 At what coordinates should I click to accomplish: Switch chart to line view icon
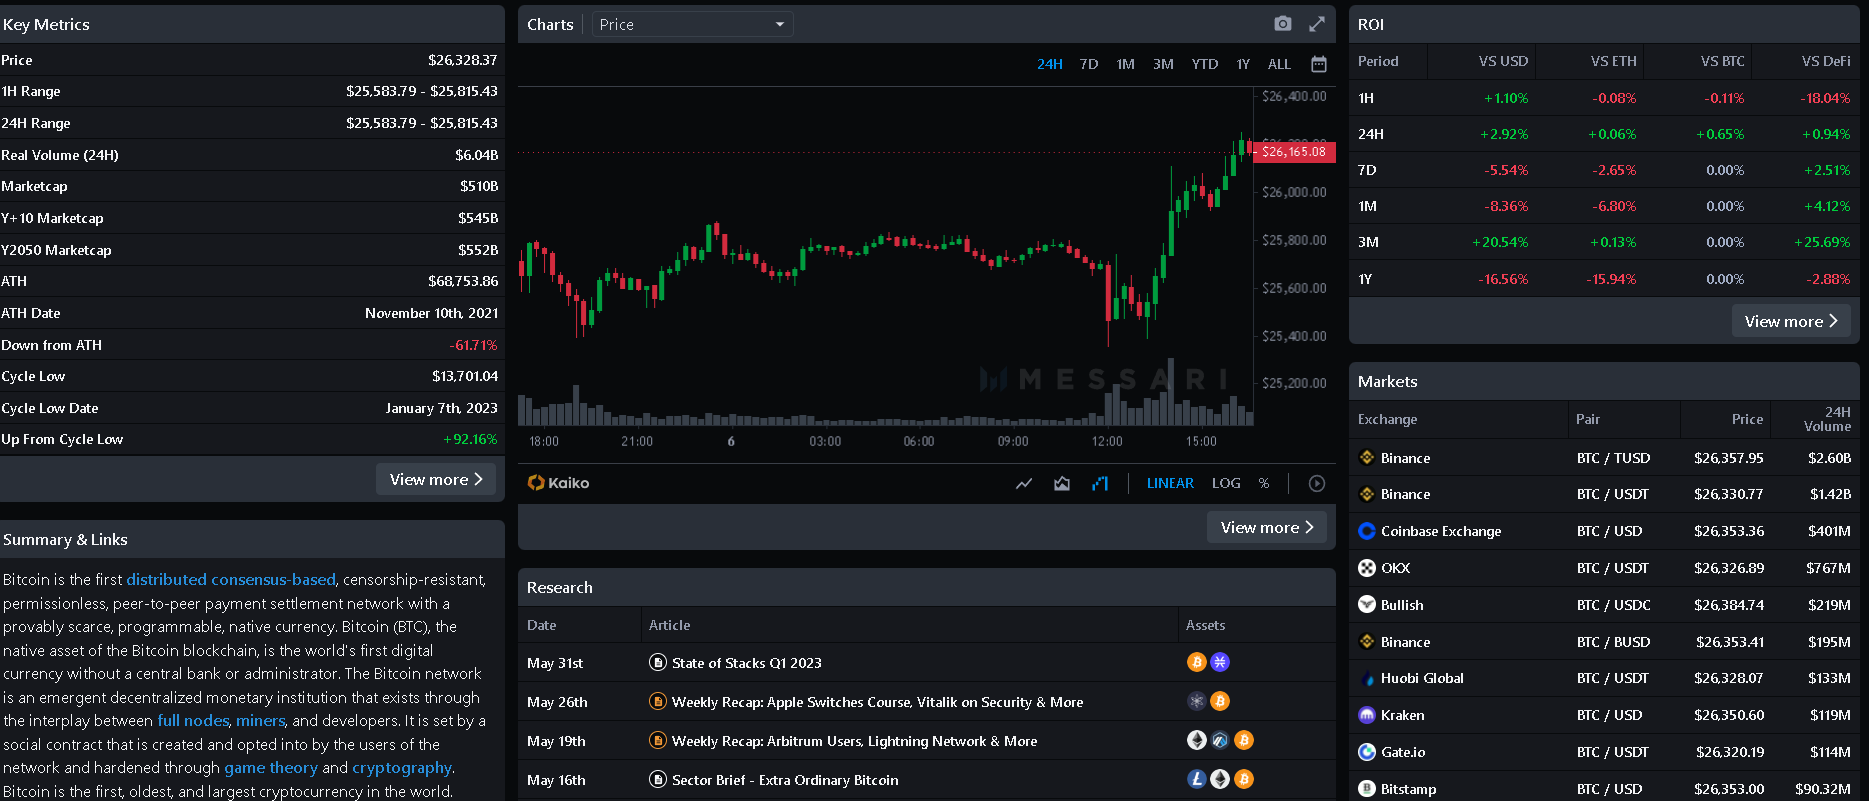tap(1024, 483)
